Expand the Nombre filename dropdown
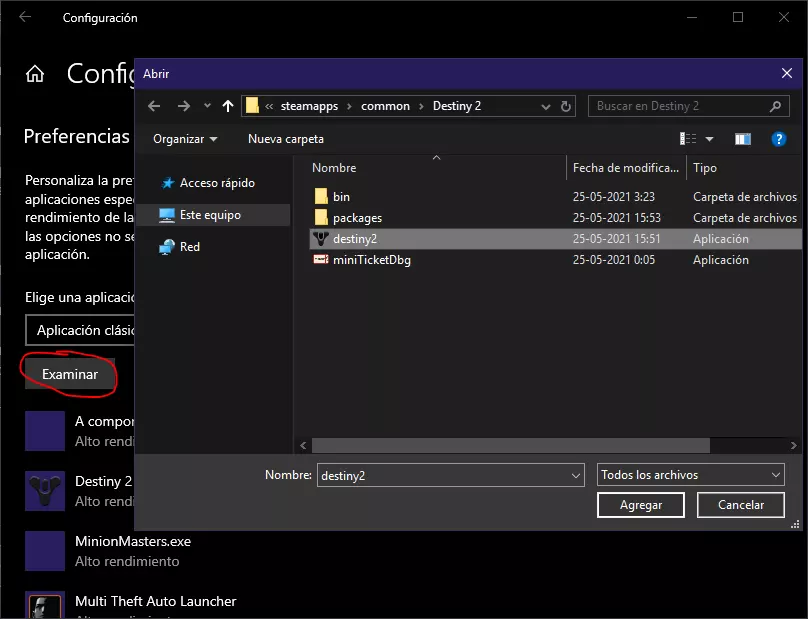Image resolution: width=808 pixels, height=619 pixels. 576,476
